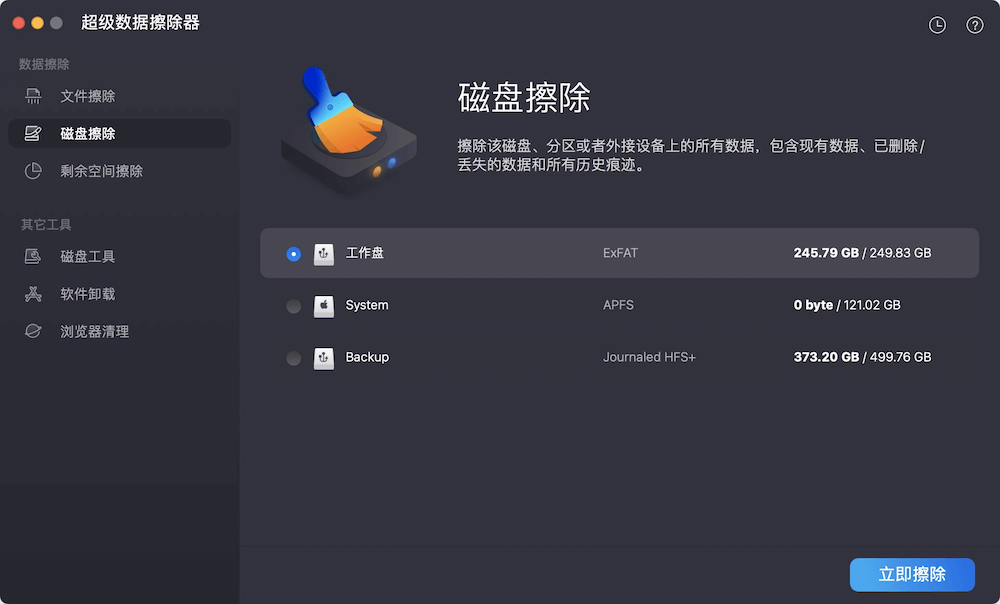1000x604 pixels.
Task: Click the disk erase sidebar icon
Action: pyautogui.click(x=33, y=133)
